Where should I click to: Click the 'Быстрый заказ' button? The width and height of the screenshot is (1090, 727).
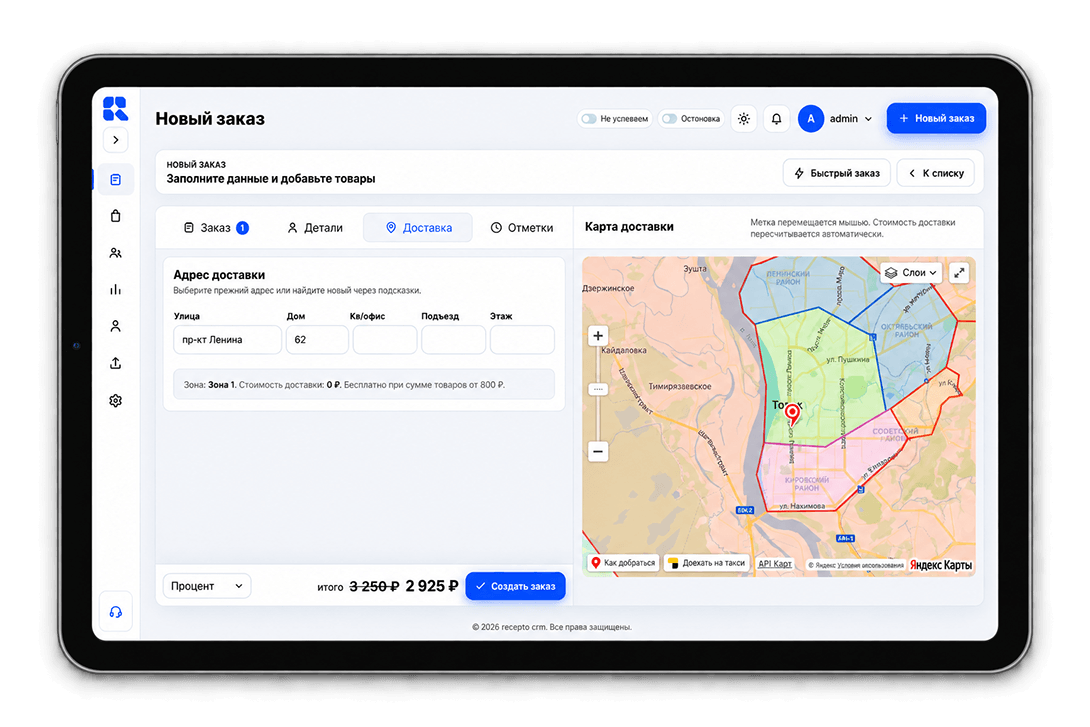pyautogui.click(x=837, y=173)
